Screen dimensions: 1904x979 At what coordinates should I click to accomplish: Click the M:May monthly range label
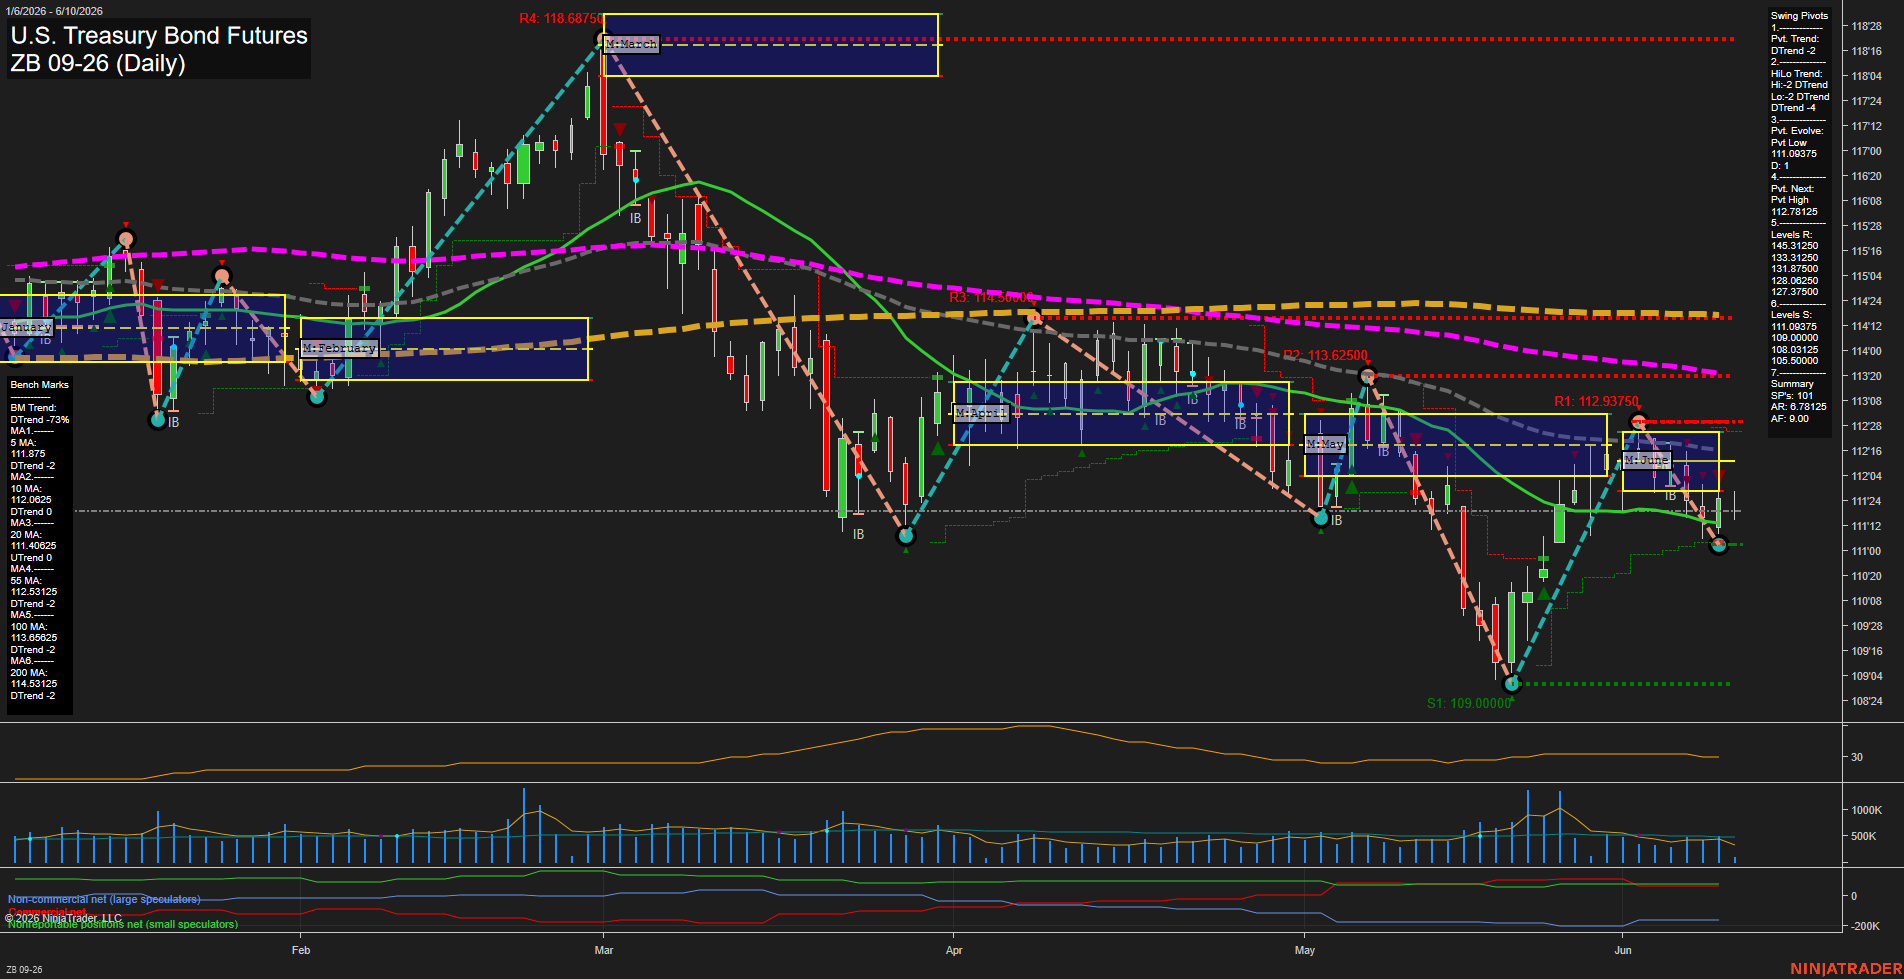click(x=1325, y=444)
